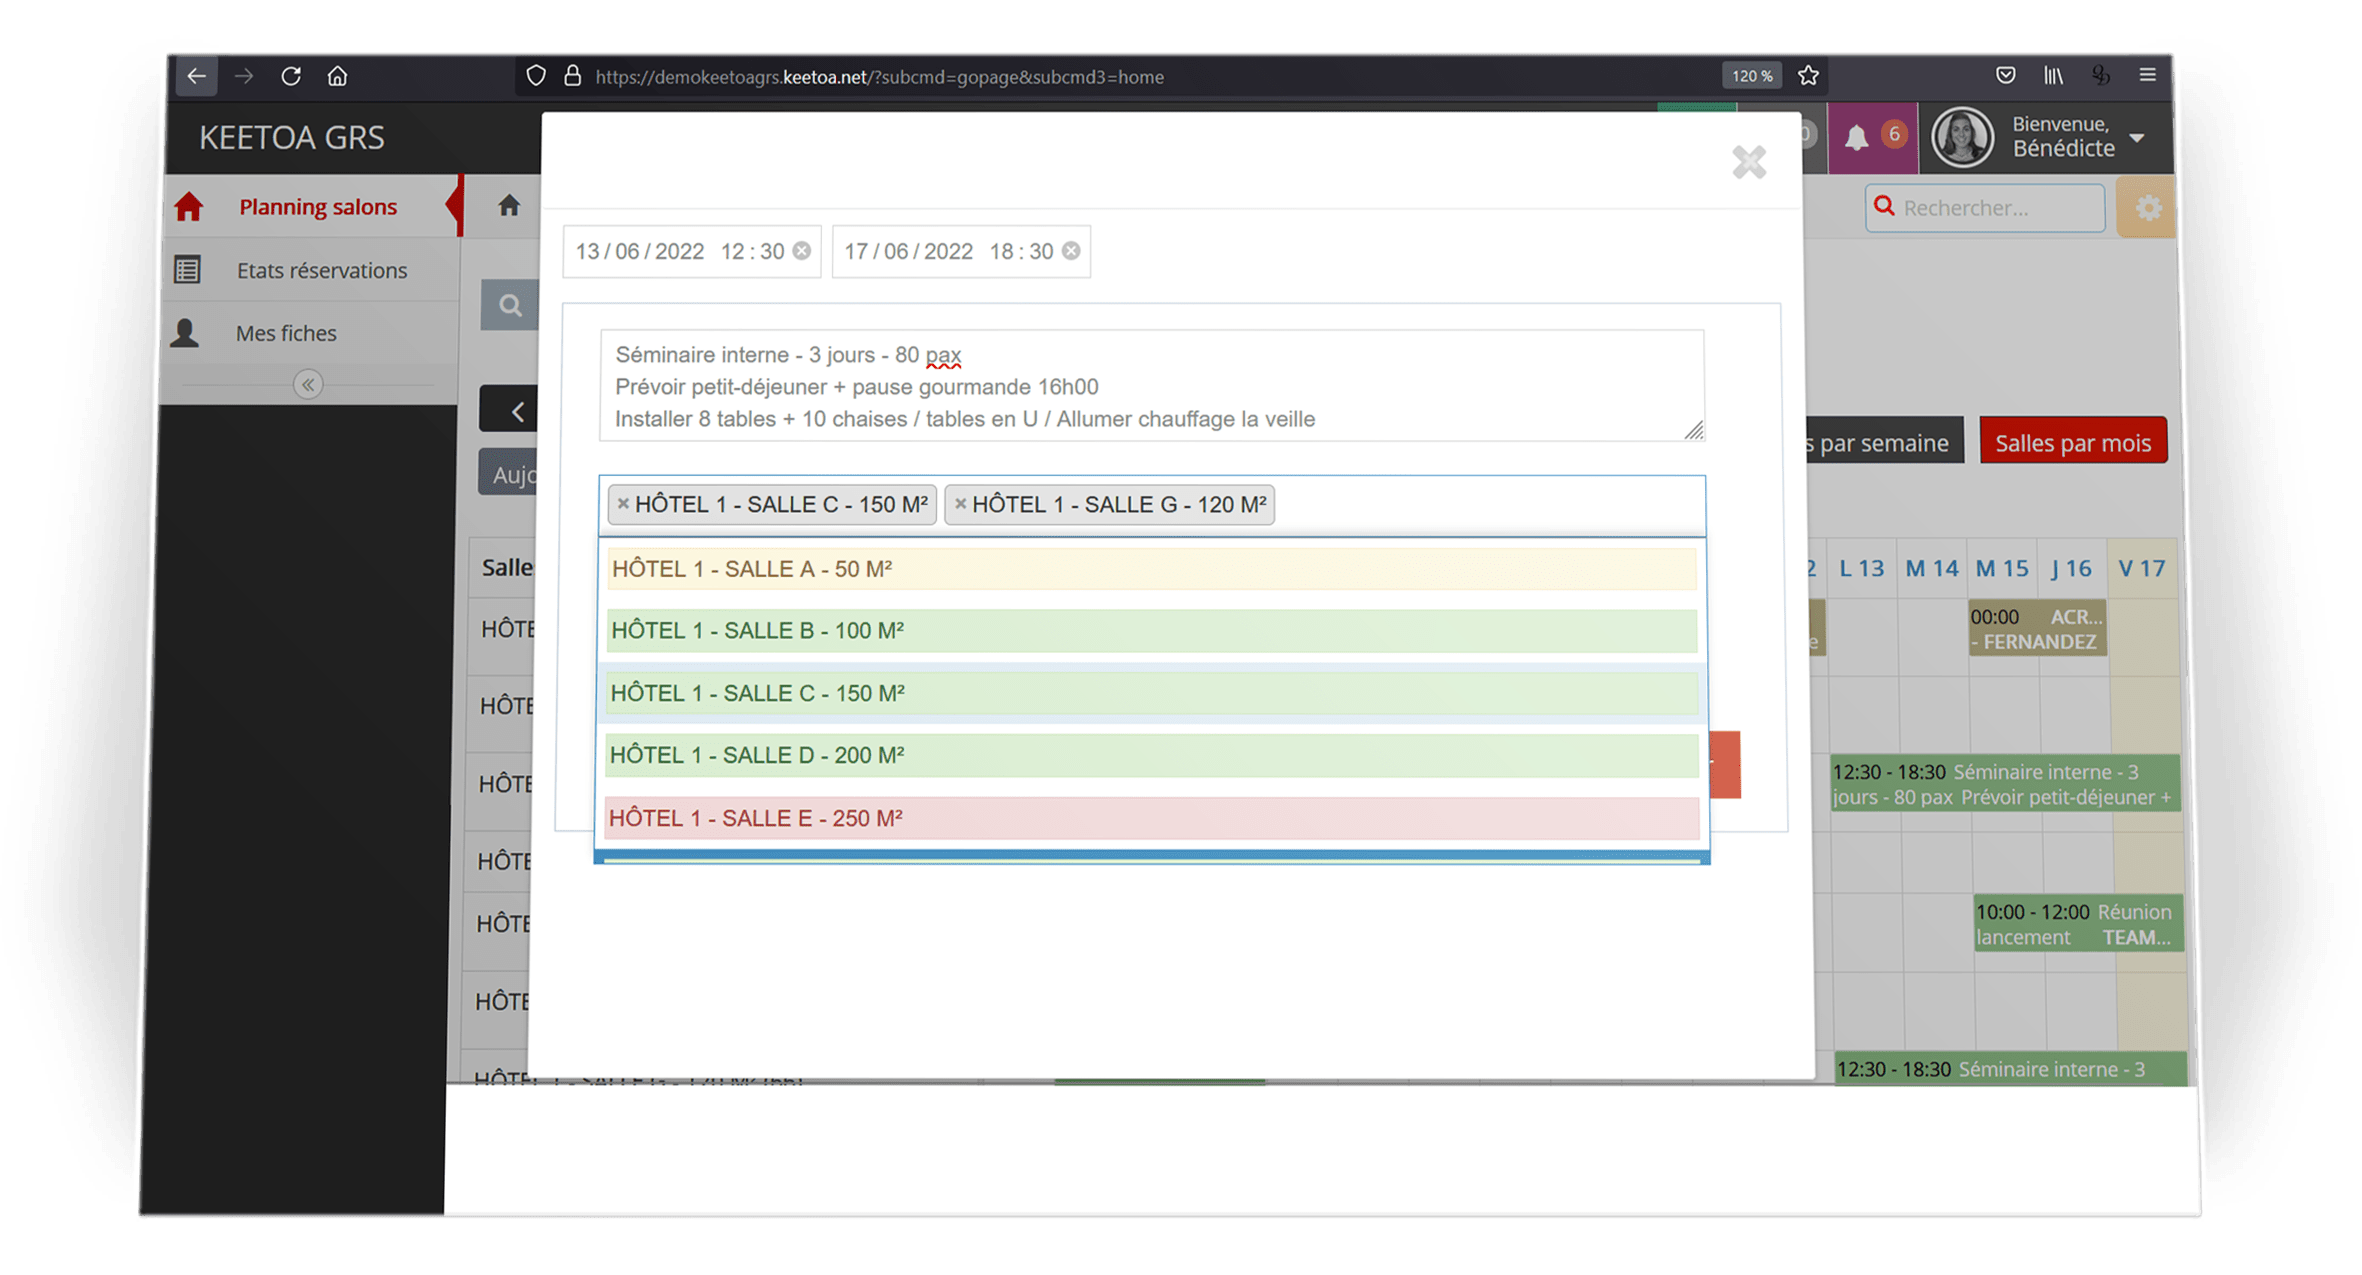Clear the 13/06/2022 start date field

pyautogui.click(x=802, y=251)
